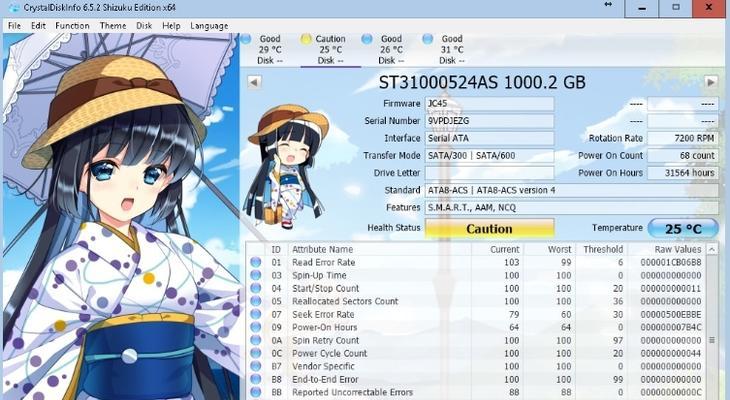Open the Help menu
The image size is (730, 400).
pos(171,26)
